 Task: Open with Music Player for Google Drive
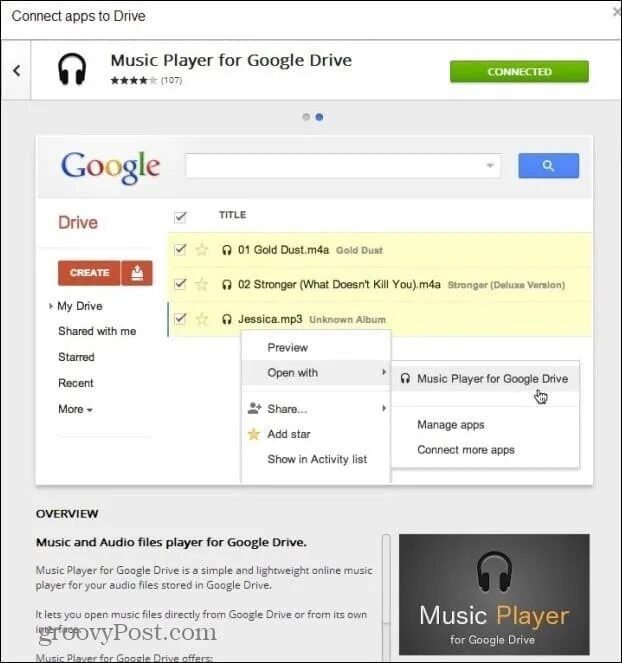pyautogui.click(x=485, y=378)
